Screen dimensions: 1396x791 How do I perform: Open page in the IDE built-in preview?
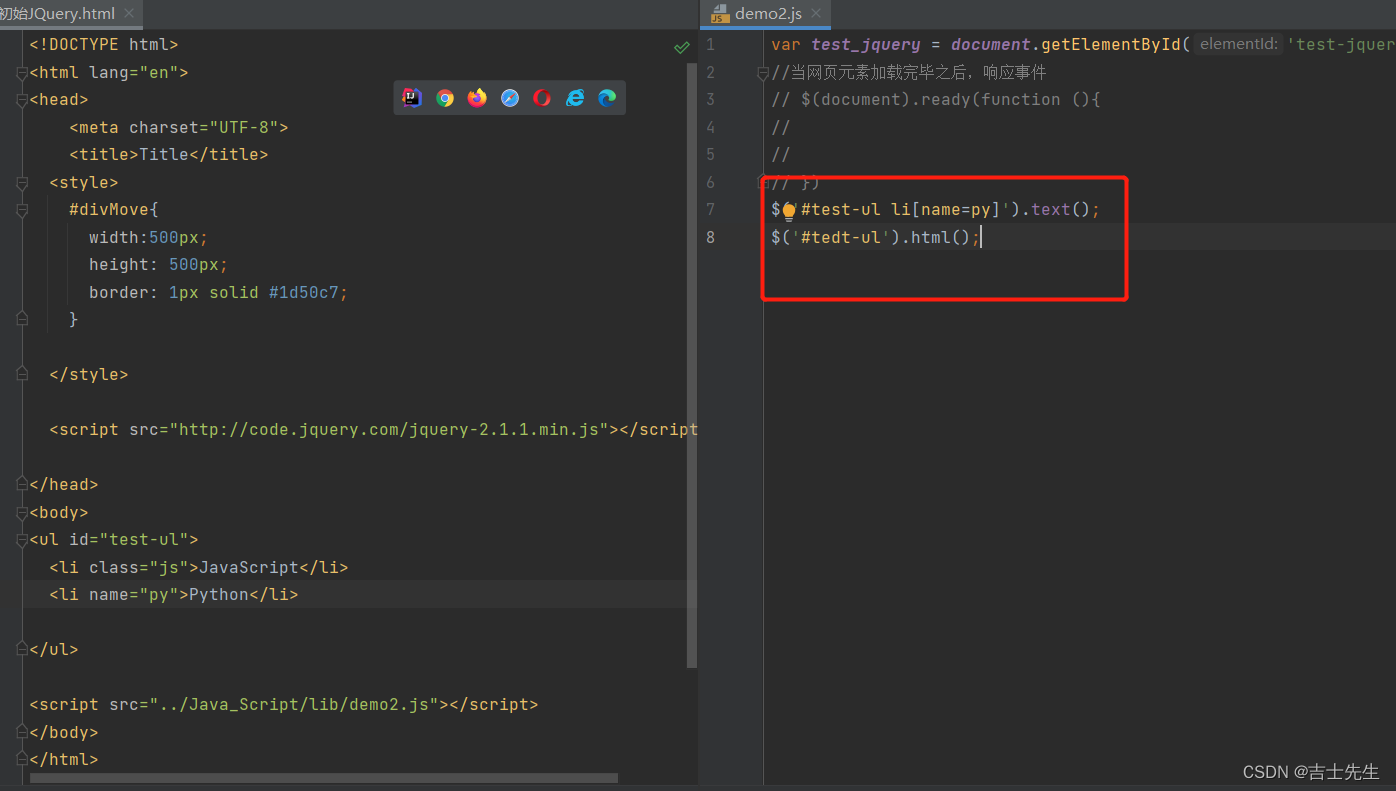pyautogui.click(x=412, y=97)
